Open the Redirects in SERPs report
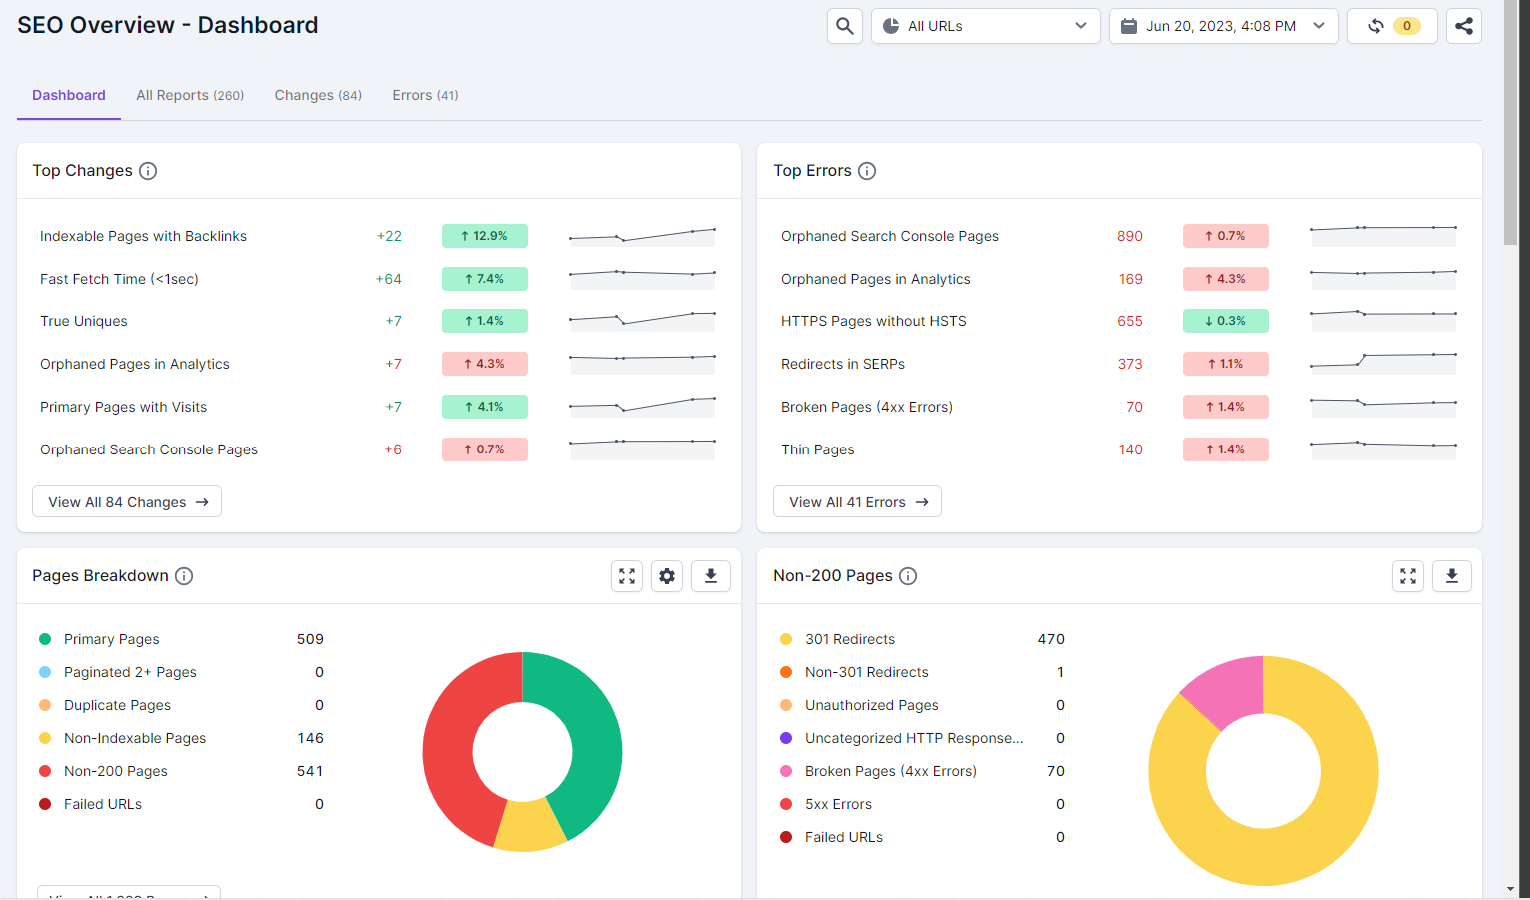1530x900 pixels. click(843, 364)
